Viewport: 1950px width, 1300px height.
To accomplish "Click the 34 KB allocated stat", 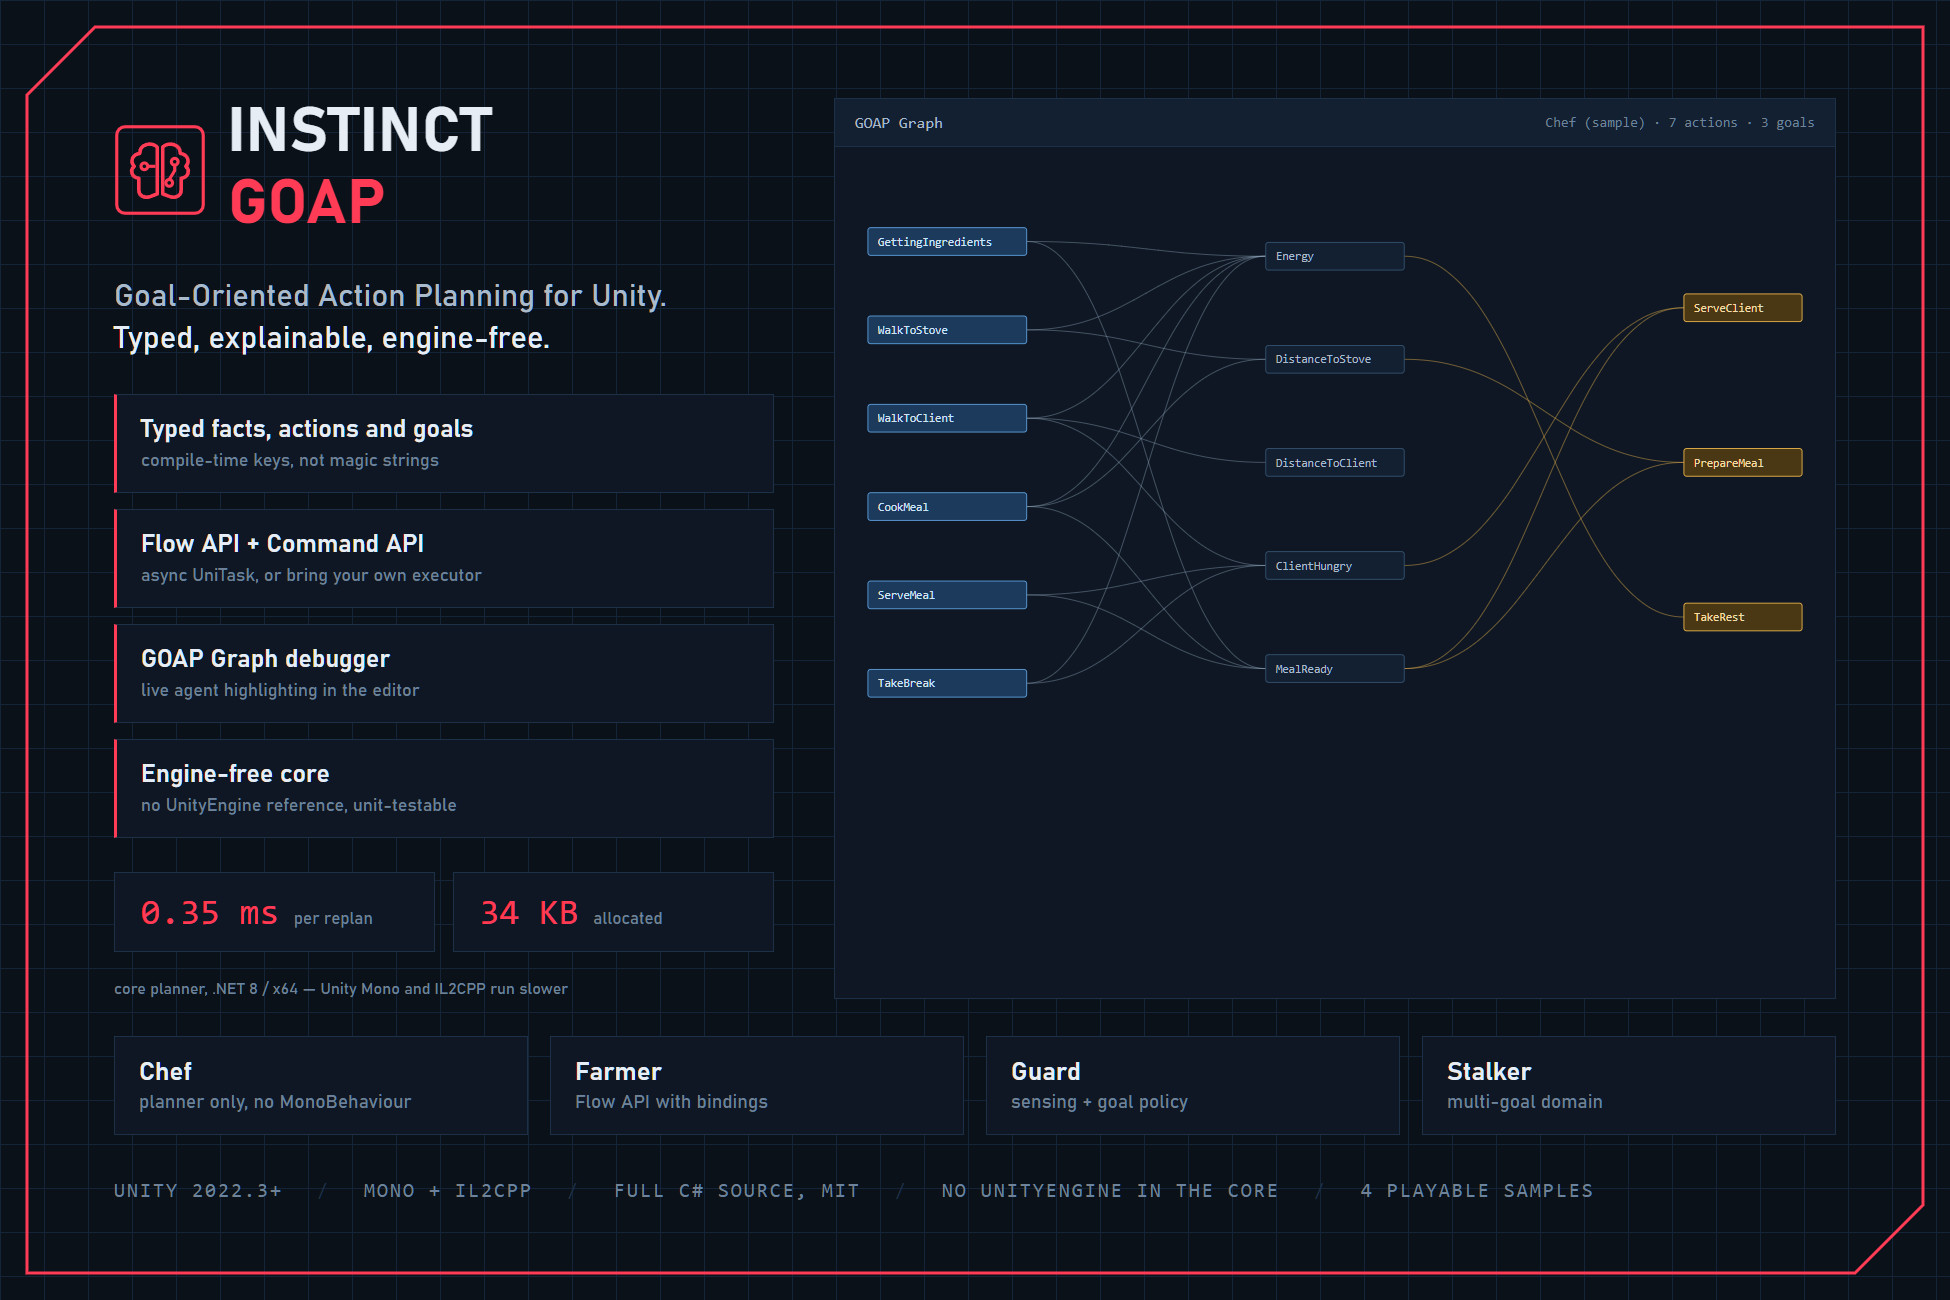I will [613, 912].
